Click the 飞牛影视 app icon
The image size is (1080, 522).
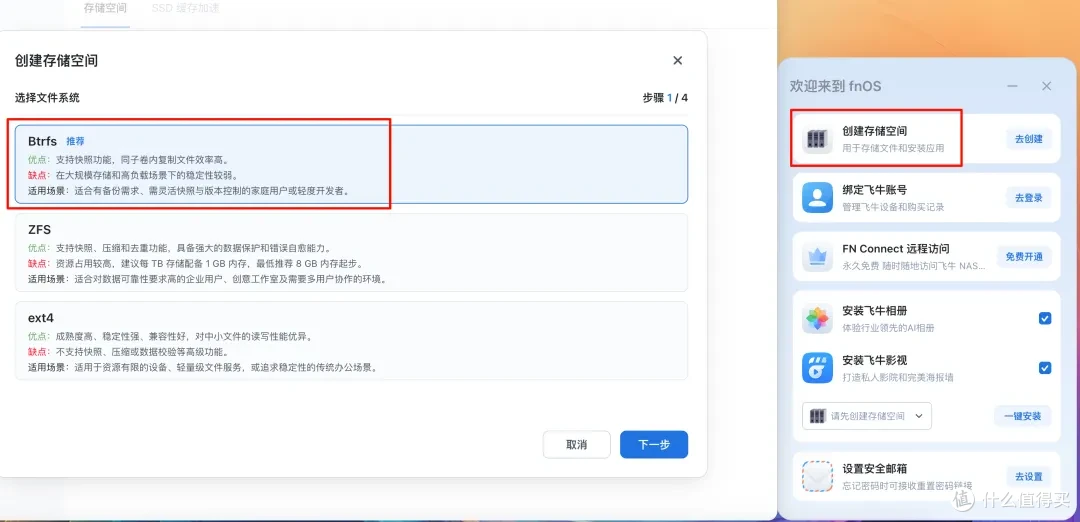click(818, 368)
